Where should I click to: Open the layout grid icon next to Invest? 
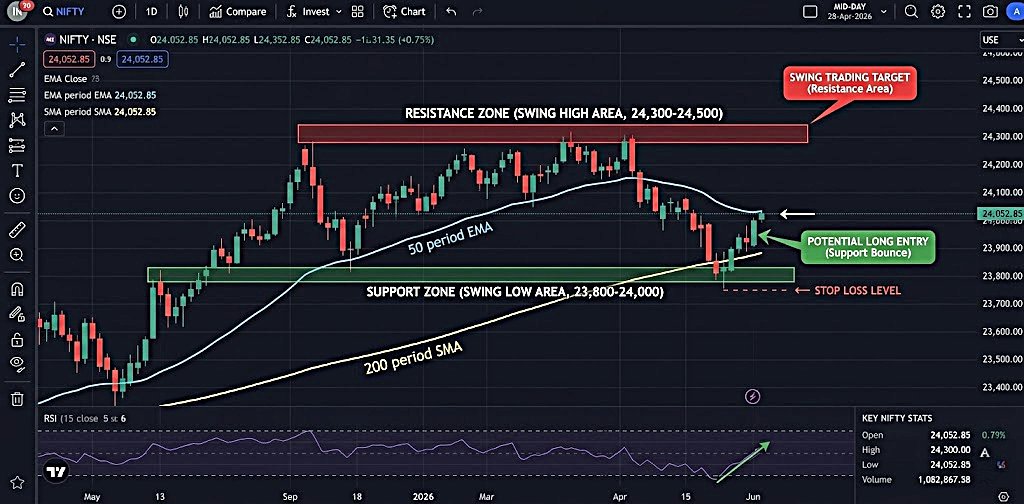pos(357,11)
